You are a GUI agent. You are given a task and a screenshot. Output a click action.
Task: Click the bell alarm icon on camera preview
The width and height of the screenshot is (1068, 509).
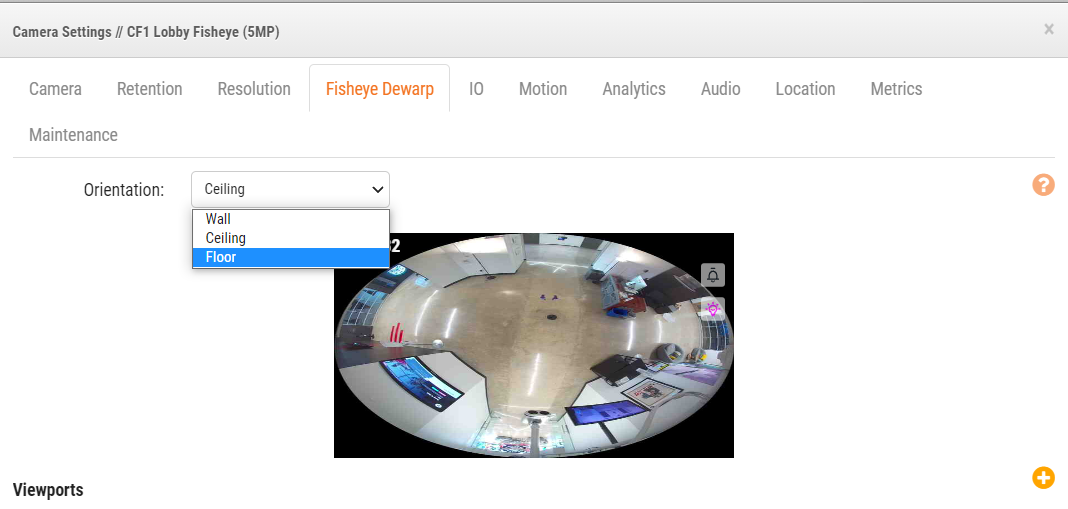(712, 275)
